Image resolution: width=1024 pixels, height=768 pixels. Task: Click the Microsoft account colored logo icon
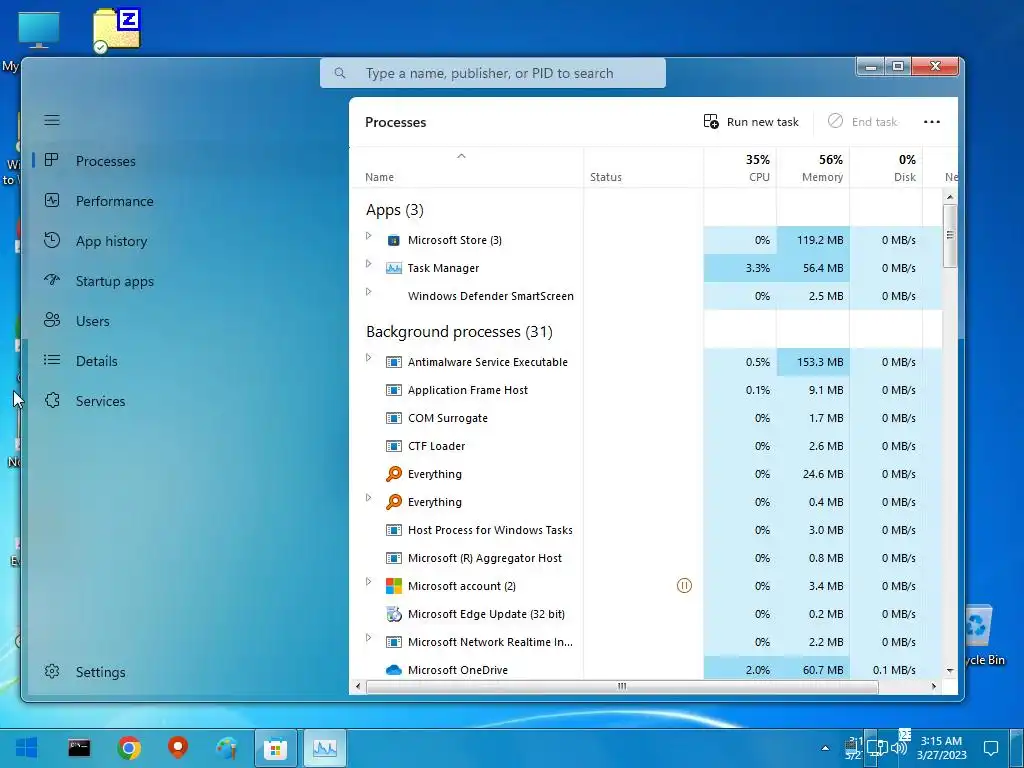(393, 586)
